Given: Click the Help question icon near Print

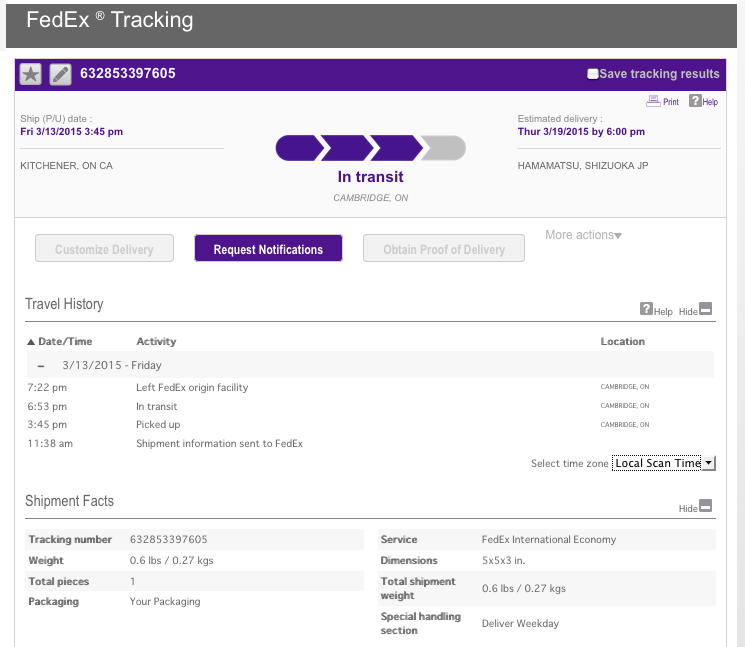Looking at the screenshot, I should [x=695, y=101].
